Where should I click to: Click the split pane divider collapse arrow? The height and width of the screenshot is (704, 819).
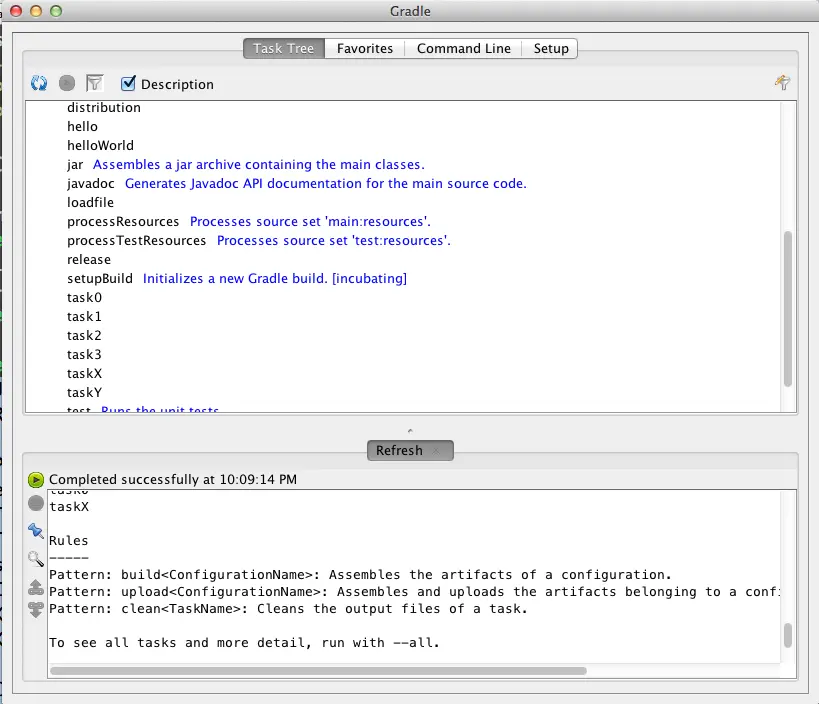pos(410,431)
